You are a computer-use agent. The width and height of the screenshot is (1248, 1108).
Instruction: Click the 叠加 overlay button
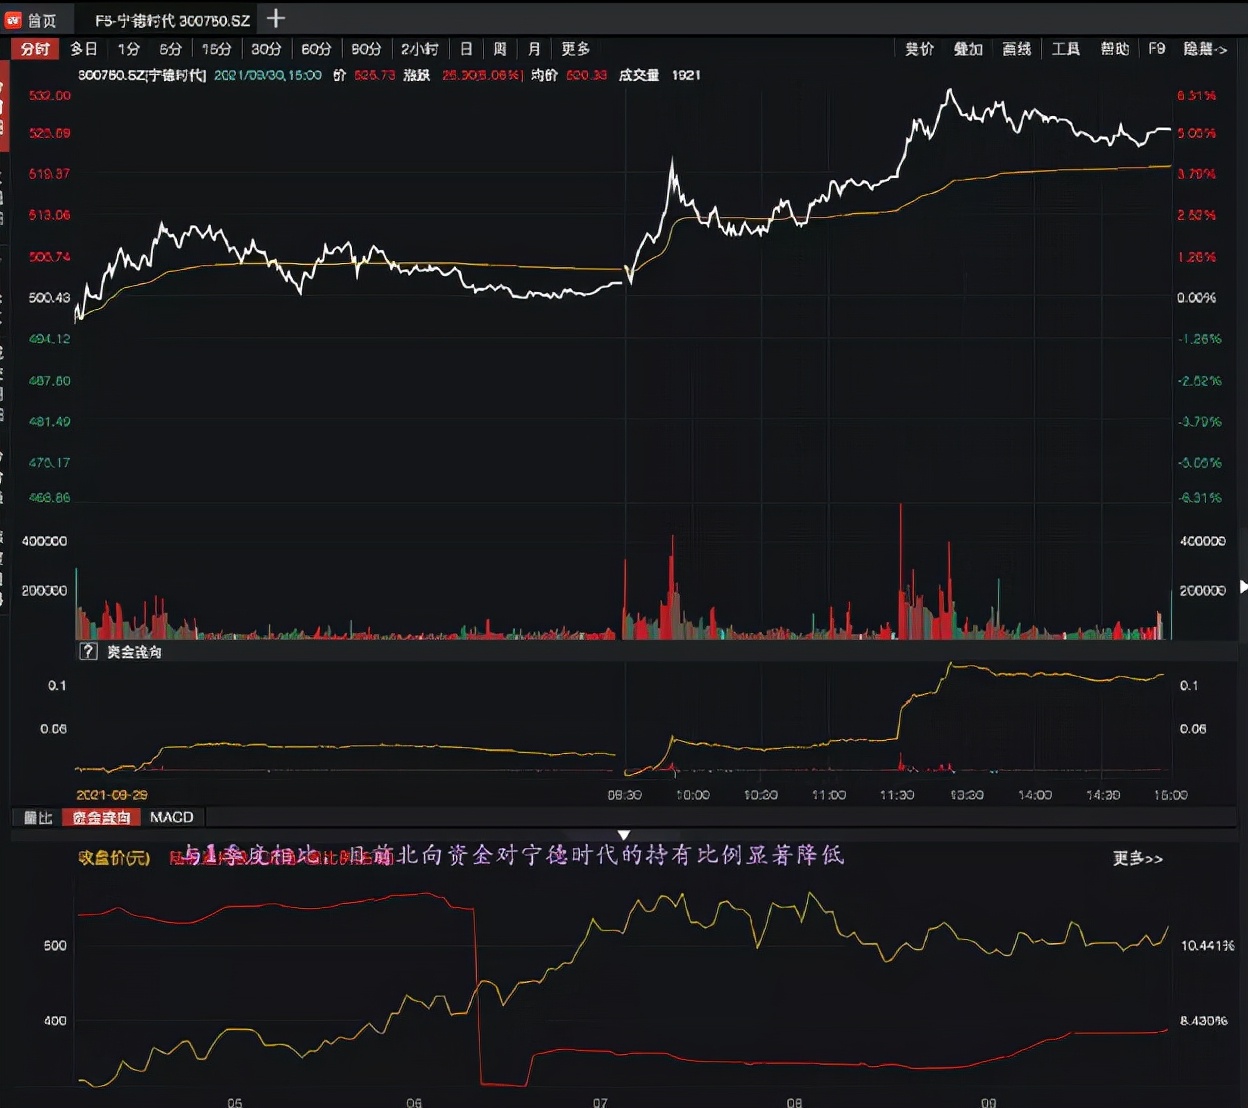(x=968, y=49)
